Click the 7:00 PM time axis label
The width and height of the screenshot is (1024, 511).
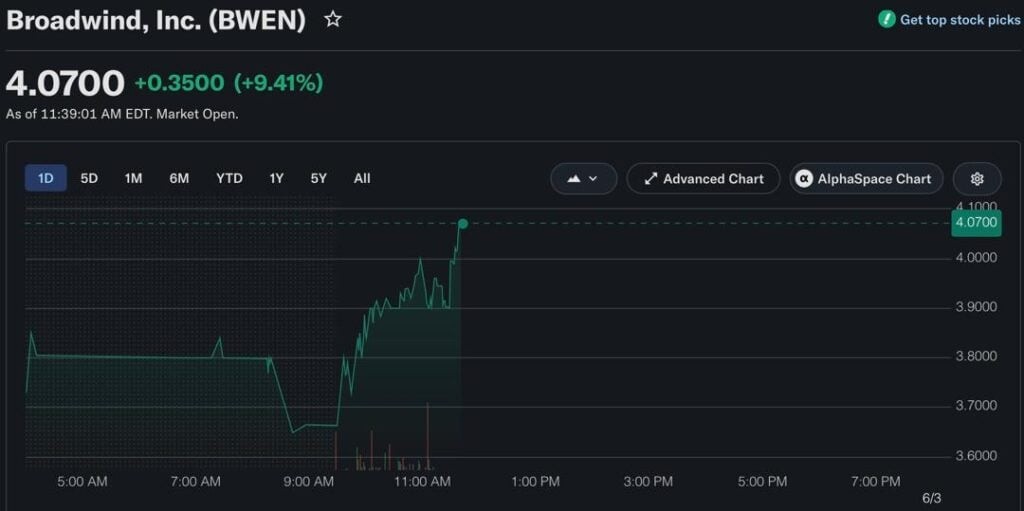[x=876, y=482]
